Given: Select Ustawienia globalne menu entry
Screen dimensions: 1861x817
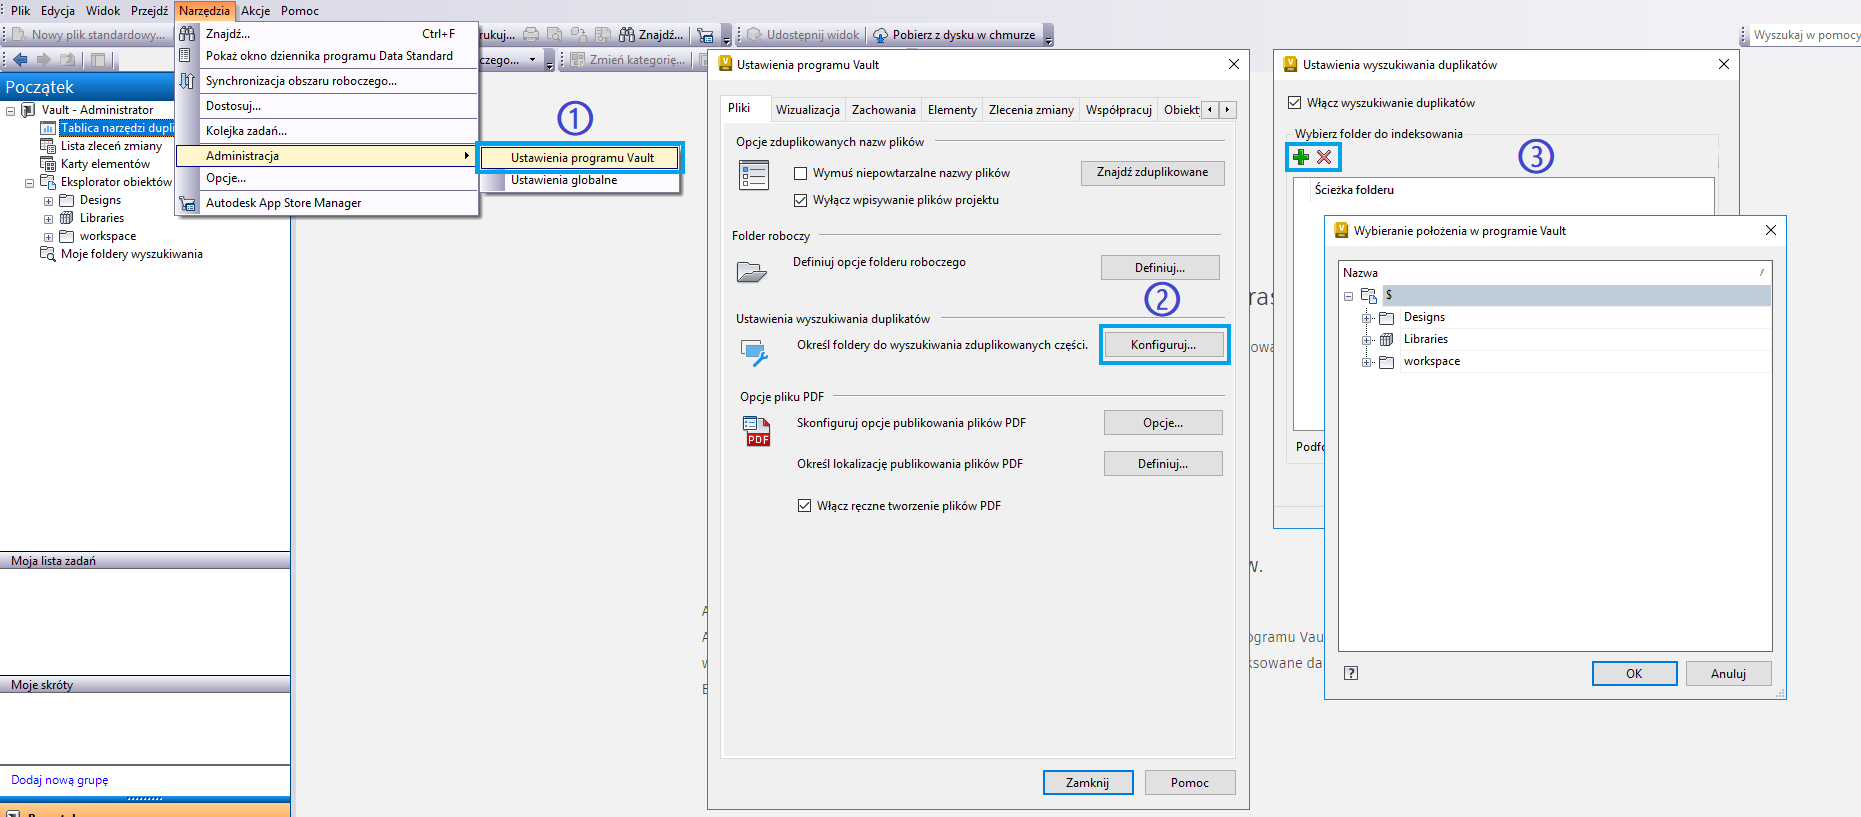Looking at the screenshot, I should coord(580,180).
